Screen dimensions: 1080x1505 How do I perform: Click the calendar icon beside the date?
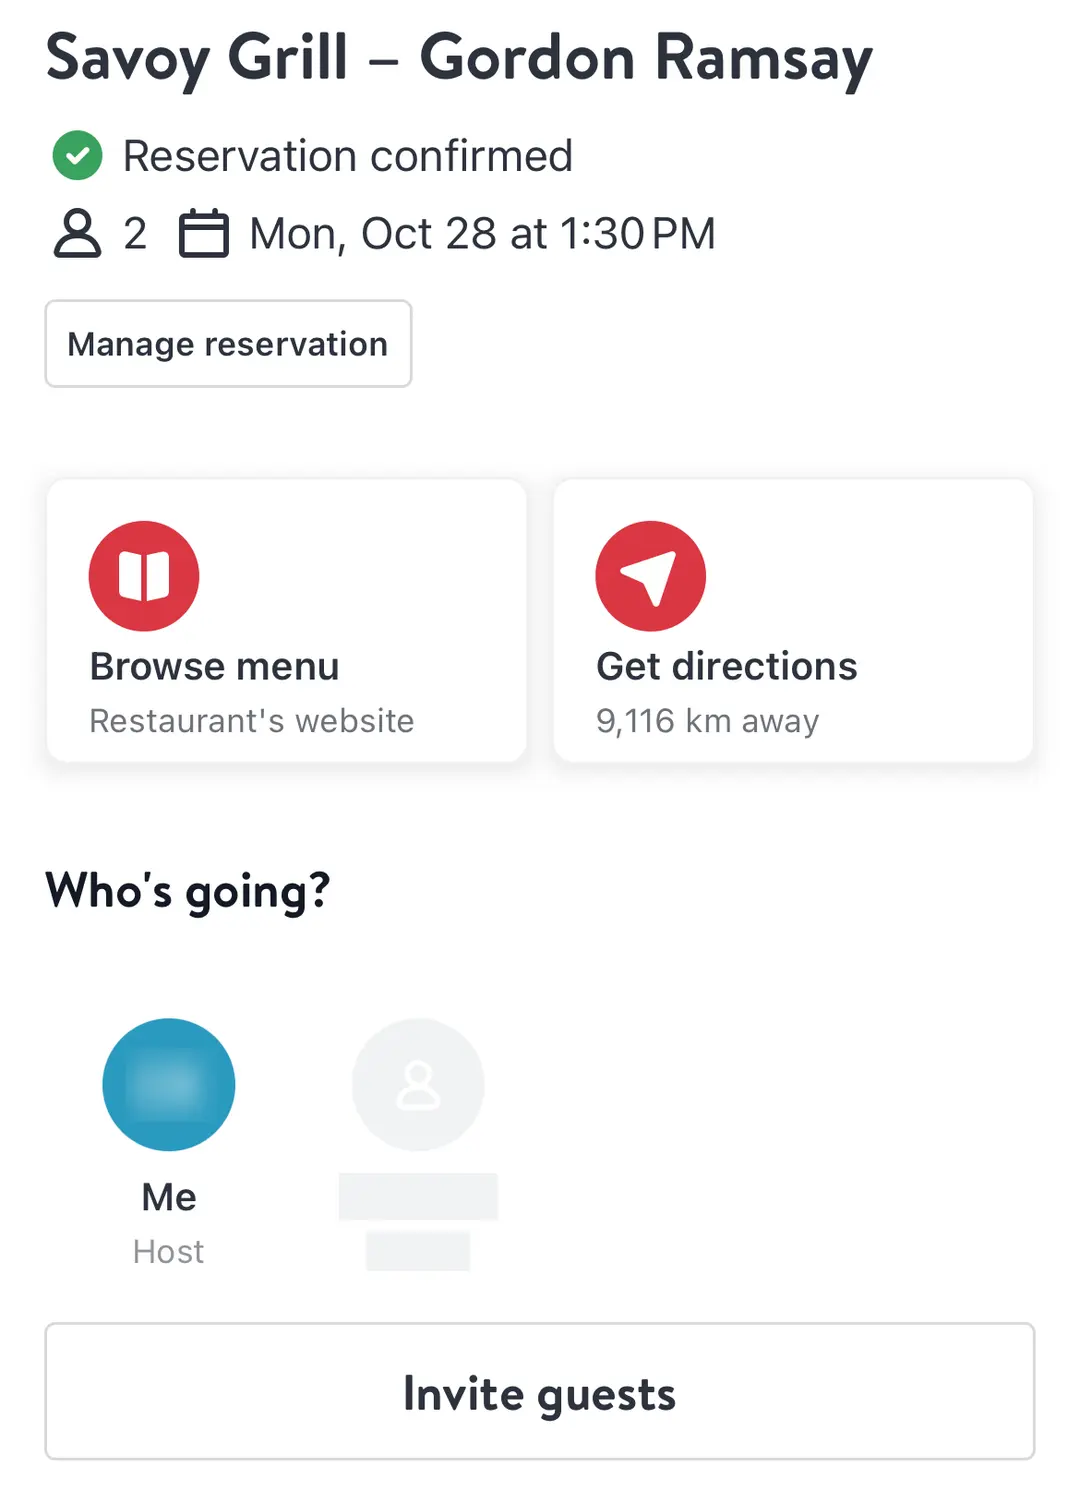(x=204, y=233)
